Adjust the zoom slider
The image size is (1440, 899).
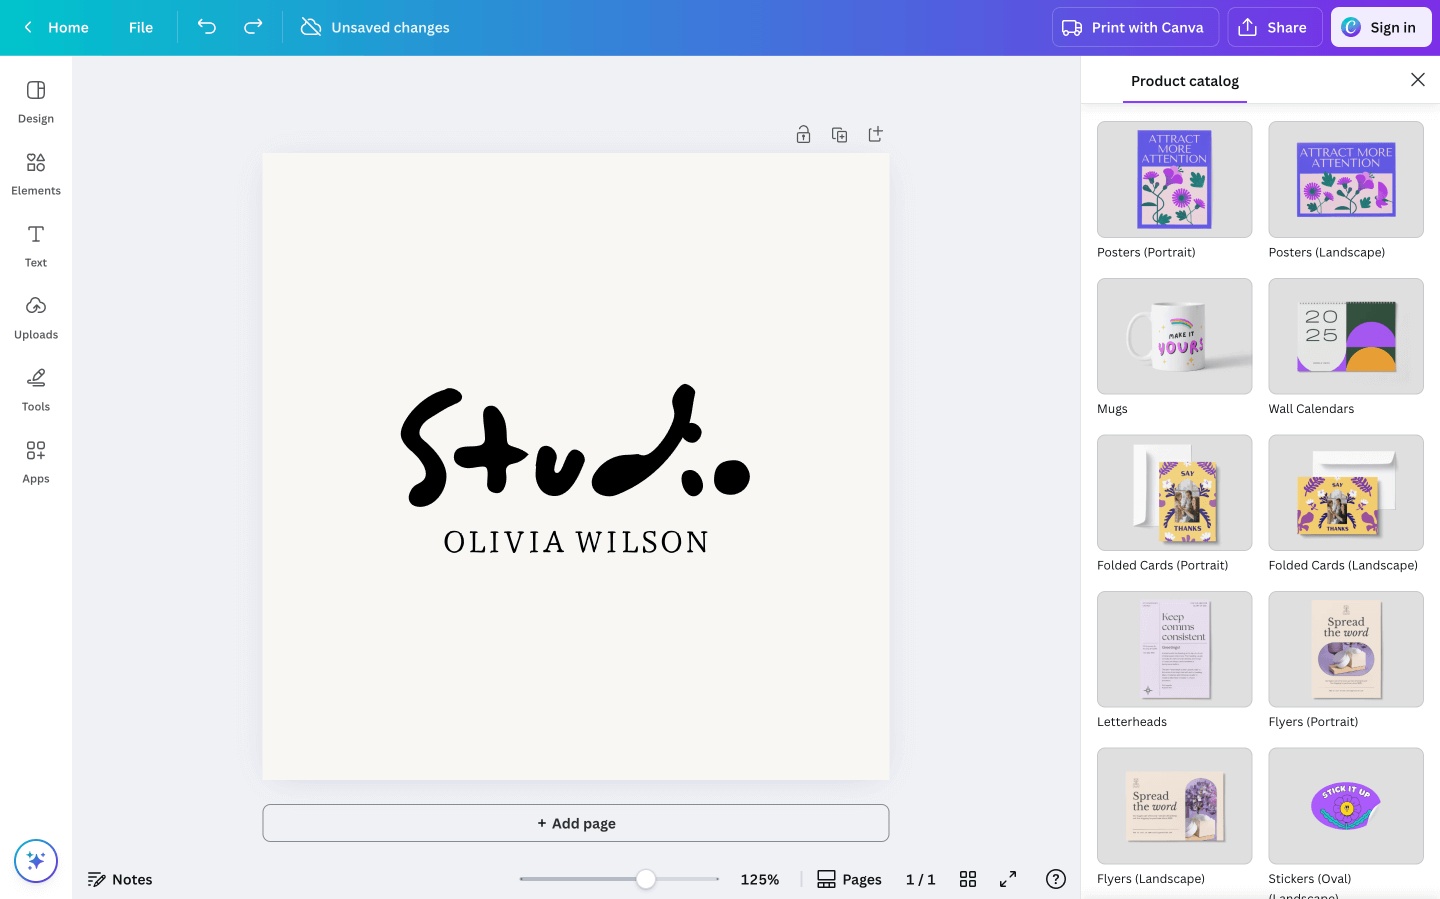tap(645, 879)
